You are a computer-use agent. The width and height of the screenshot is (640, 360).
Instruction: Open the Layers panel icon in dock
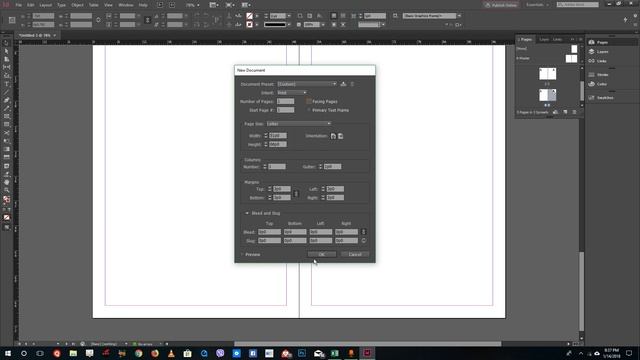coord(592,51)
